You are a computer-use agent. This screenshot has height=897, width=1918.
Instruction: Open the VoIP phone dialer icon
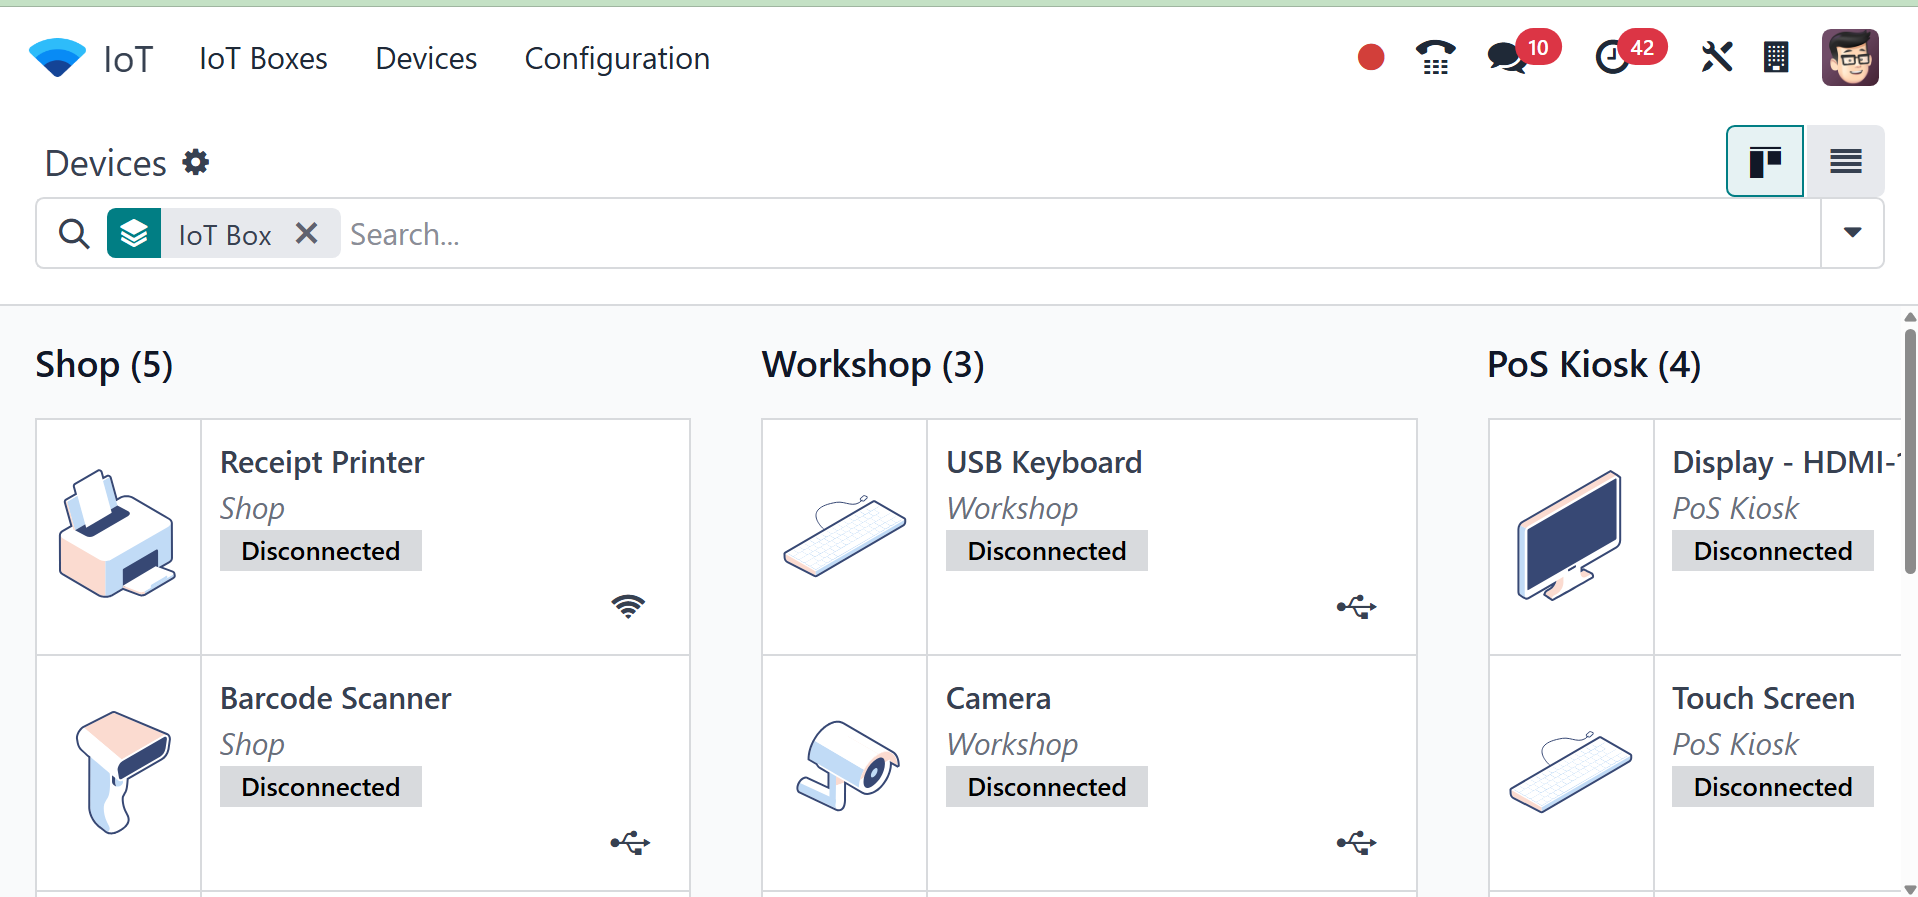1435,58
